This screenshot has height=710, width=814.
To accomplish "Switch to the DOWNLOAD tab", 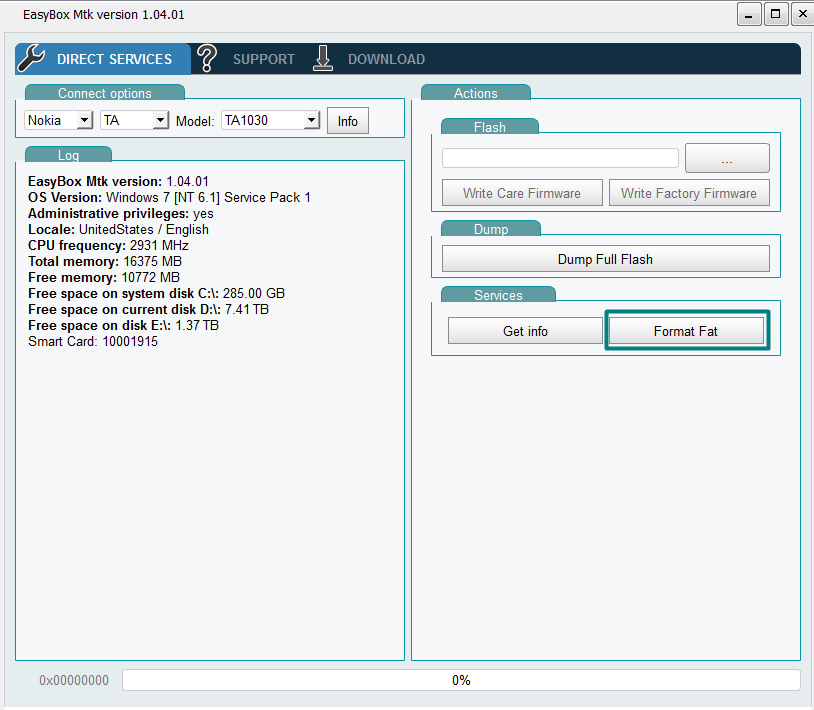I will click(386, 59).
